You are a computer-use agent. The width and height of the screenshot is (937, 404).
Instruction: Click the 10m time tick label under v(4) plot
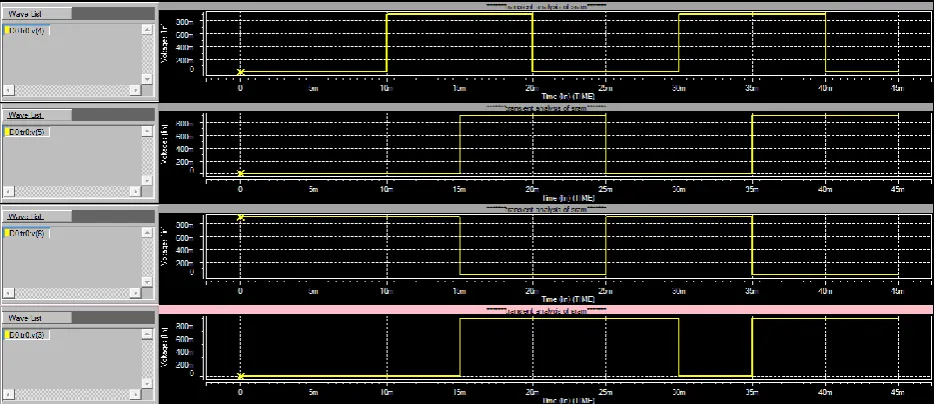coord(387,88)
